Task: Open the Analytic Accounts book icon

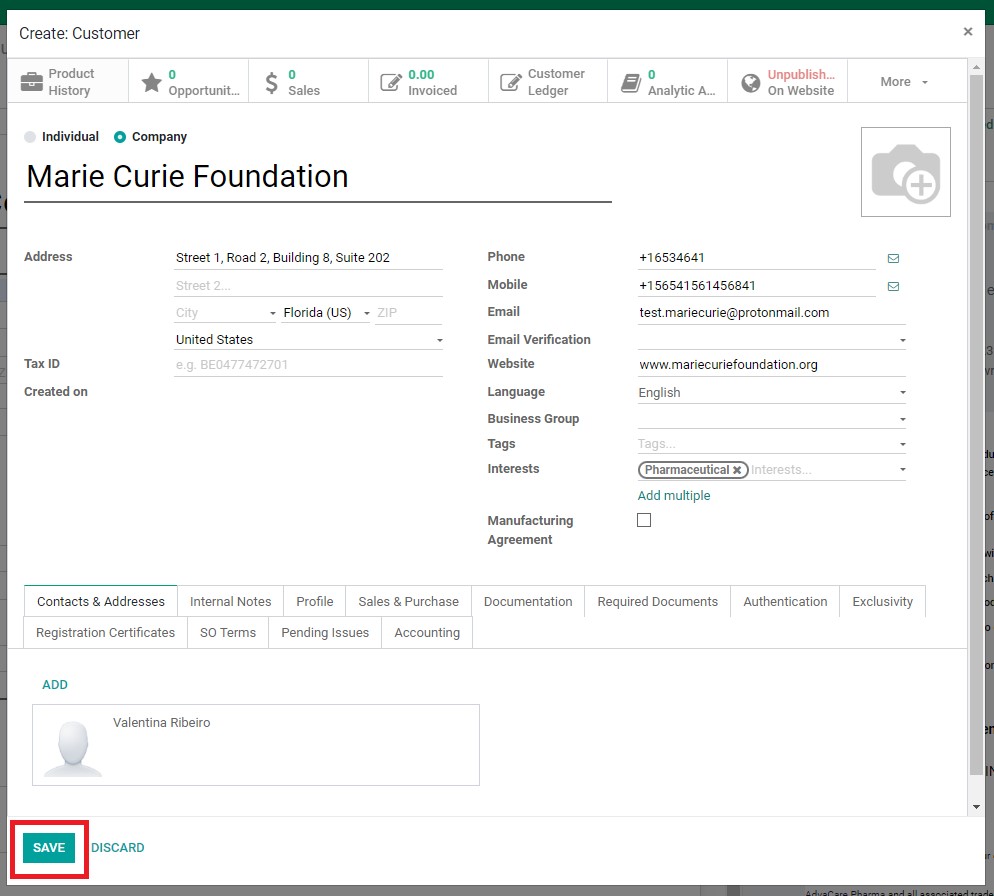Action: click(631, 82)
